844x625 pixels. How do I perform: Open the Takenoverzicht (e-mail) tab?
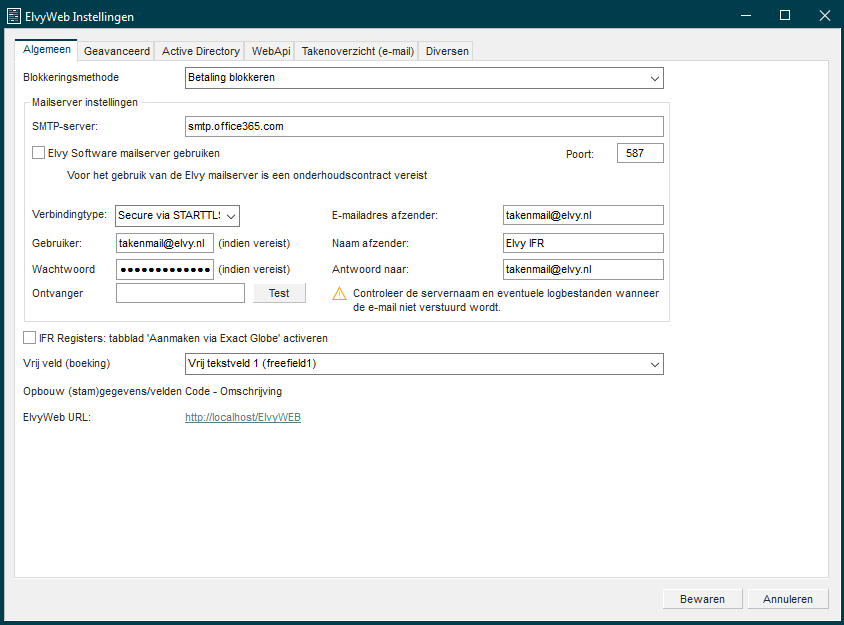357,51
